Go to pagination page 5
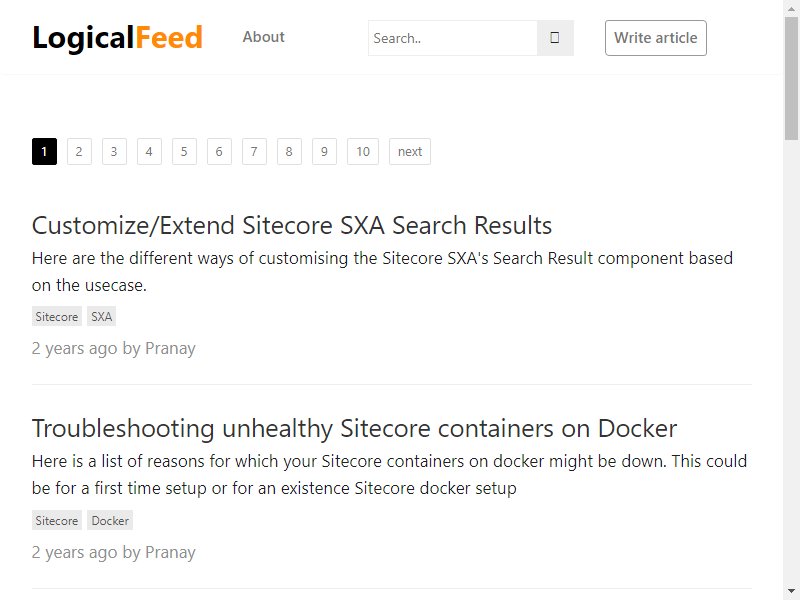 click(184, 152)
